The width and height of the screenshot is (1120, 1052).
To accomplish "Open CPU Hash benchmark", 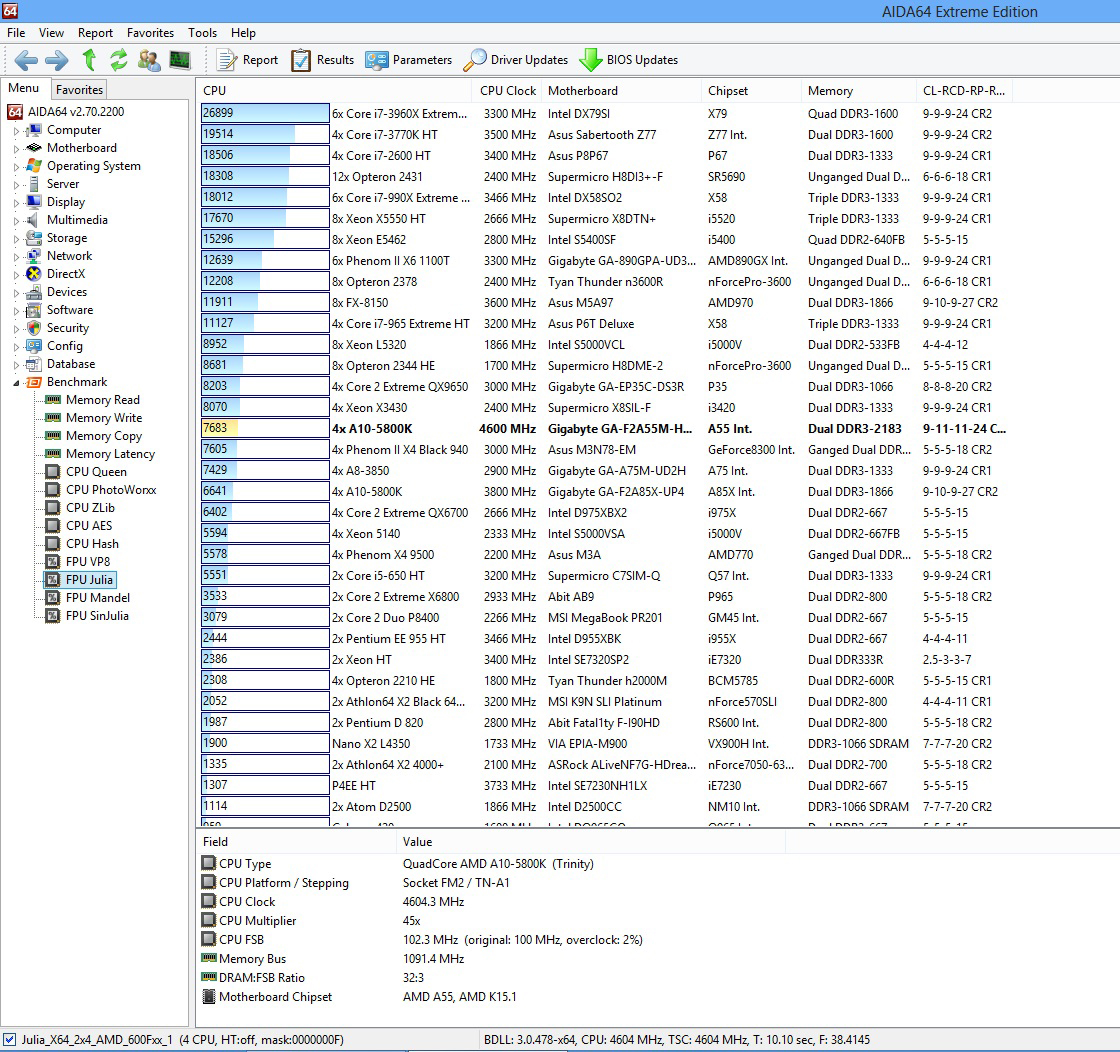I will coord(92,543).
